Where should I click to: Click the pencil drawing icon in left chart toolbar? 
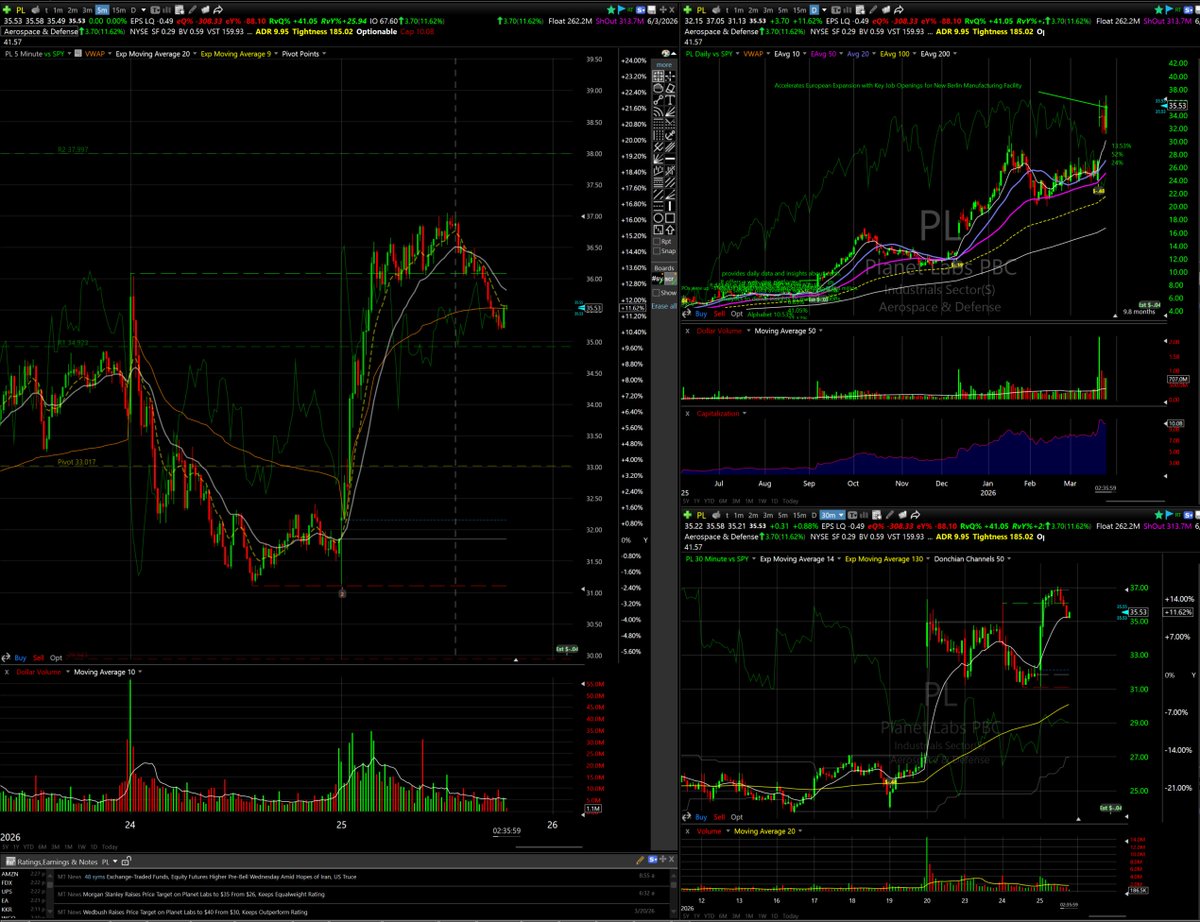[192, 10]
